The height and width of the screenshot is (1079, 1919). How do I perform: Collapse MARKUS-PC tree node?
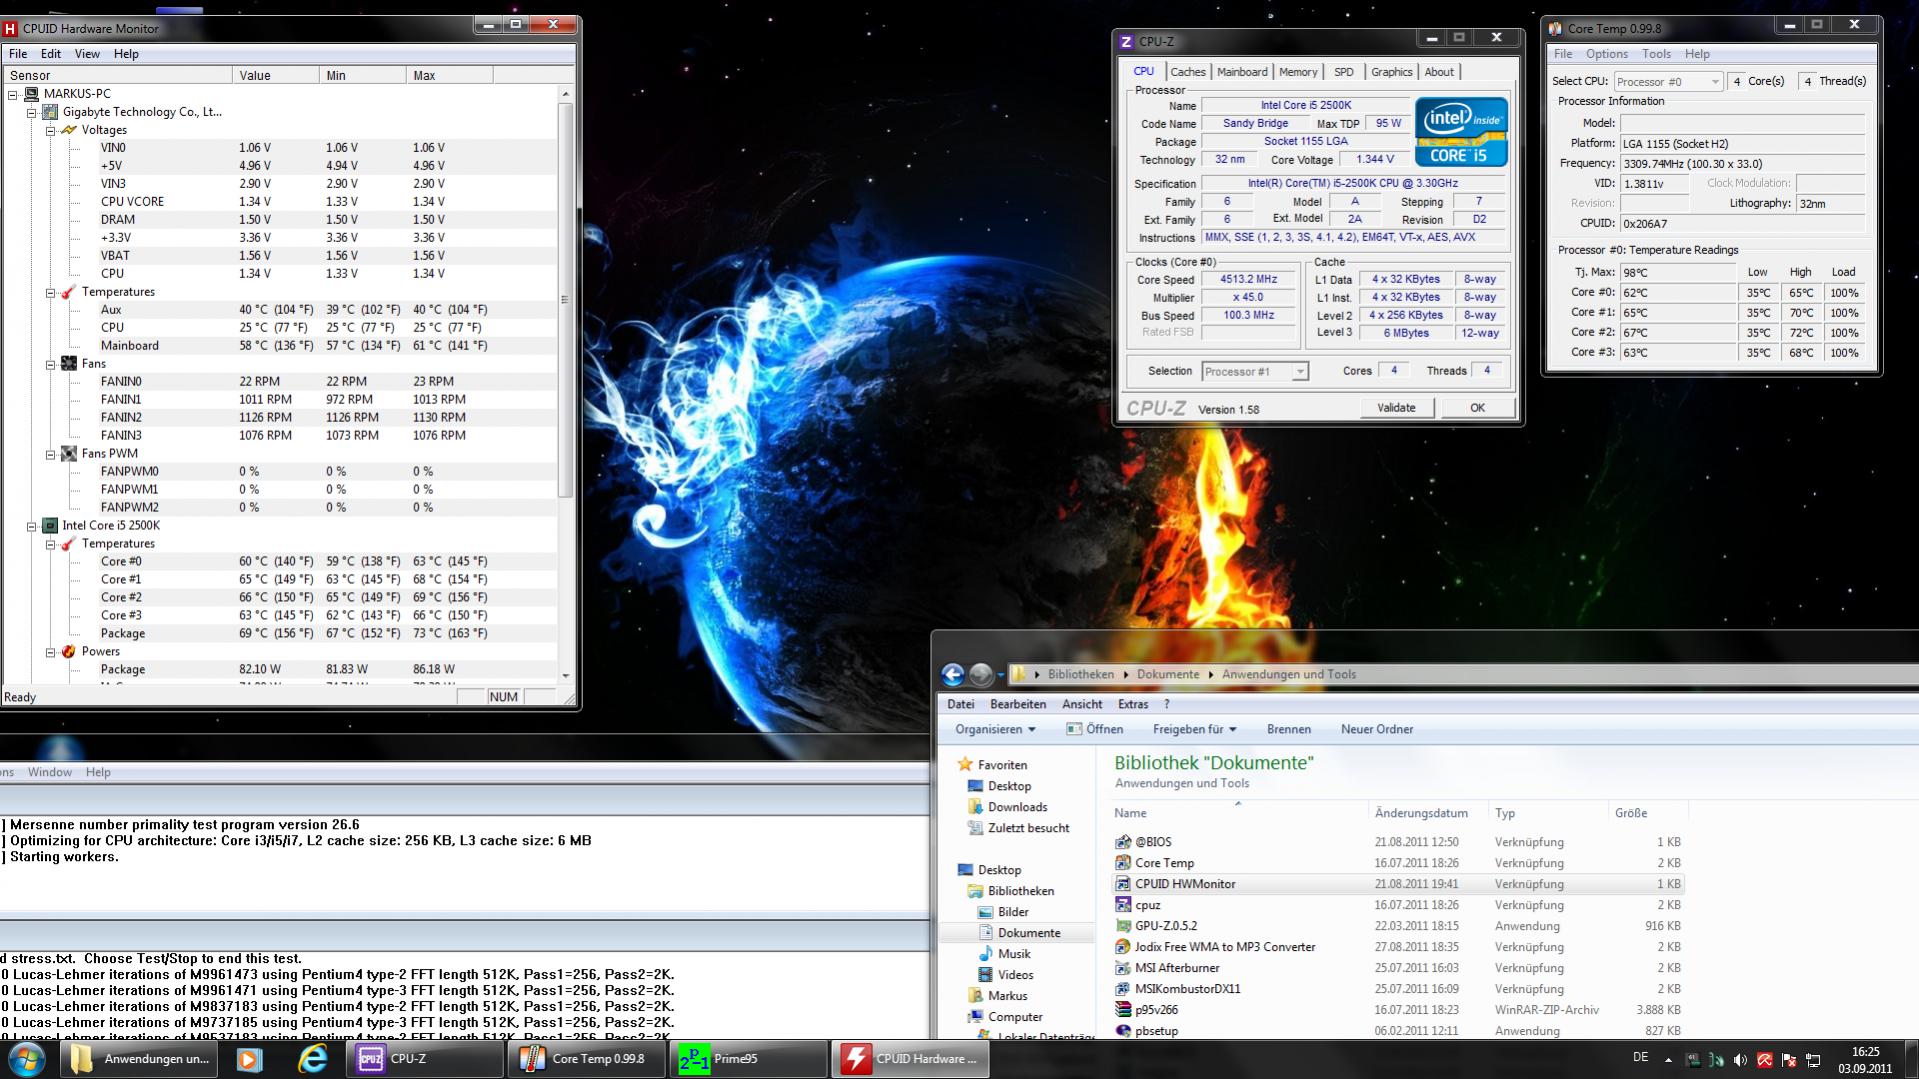(13, 94)
